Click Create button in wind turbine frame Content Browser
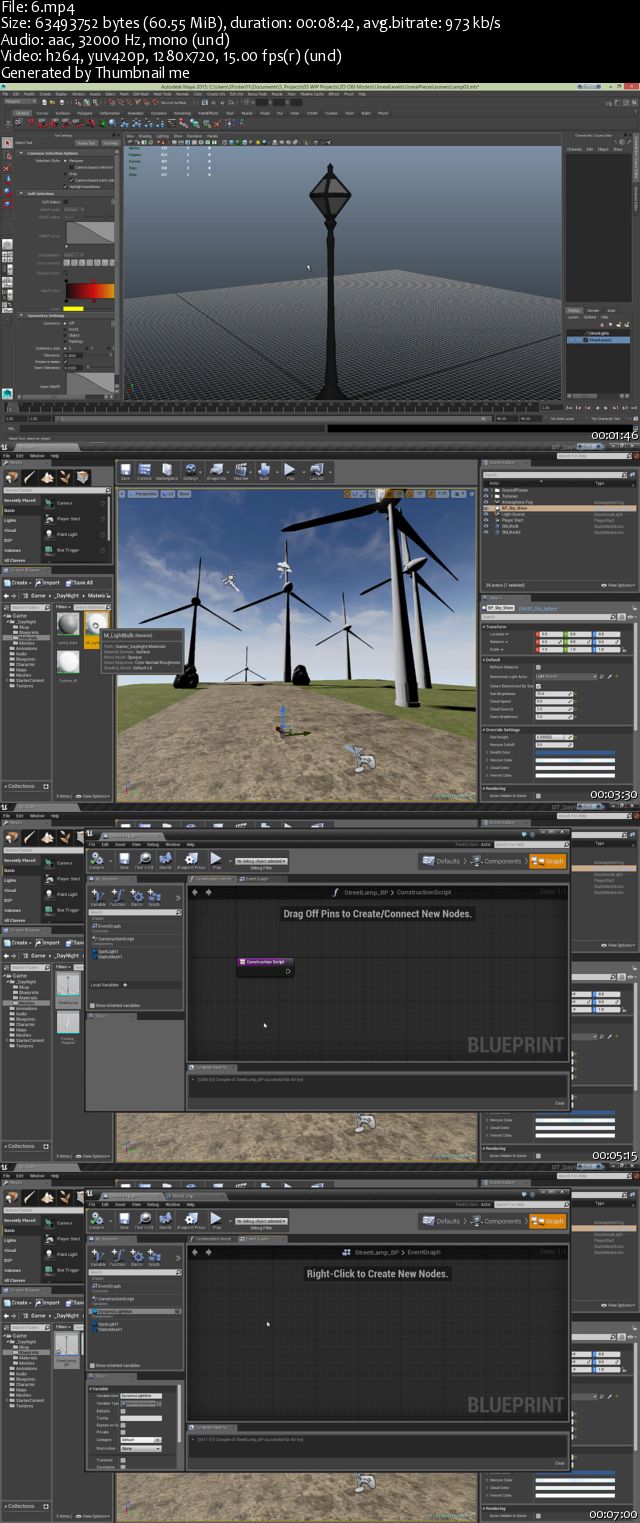The width and height of the screenshot is (640, 1523). point(16,583)
